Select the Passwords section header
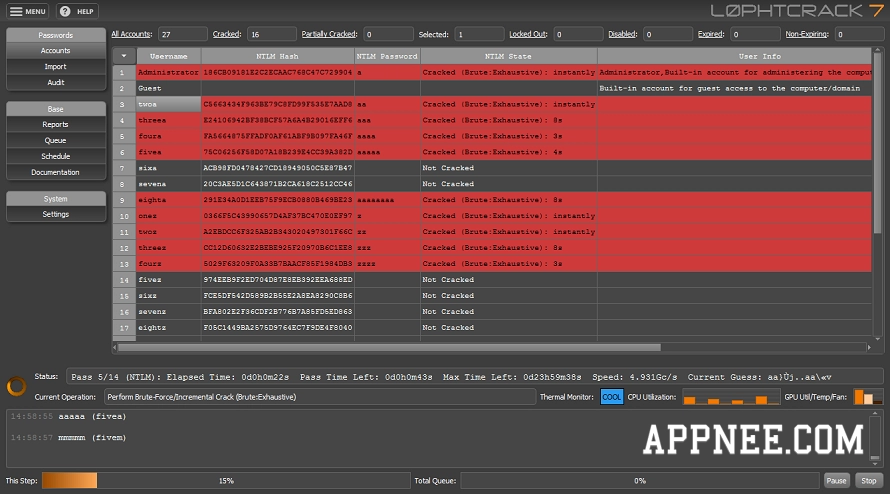890x494 pixels. (x=56, y=35)
